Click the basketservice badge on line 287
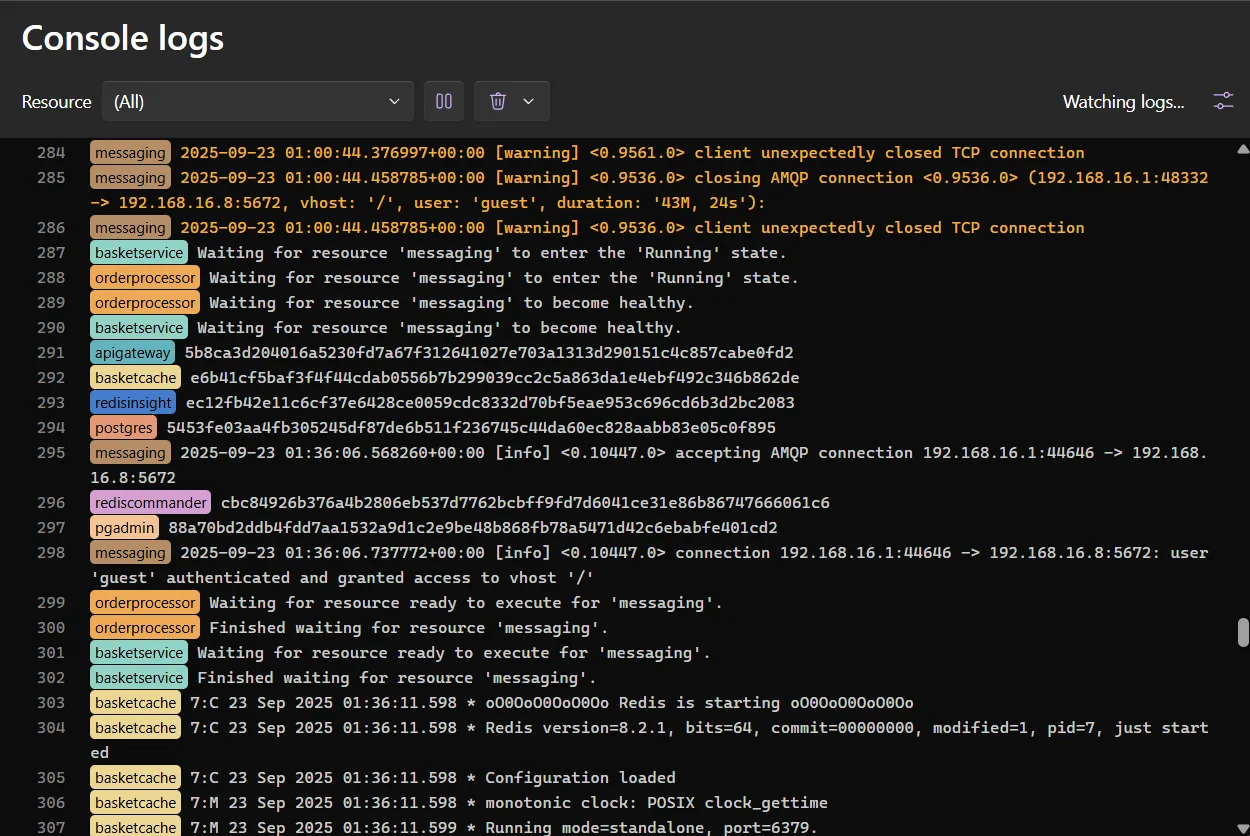Image resolution: width=1250 pixels, height=836 pixels. tap(139, 252)
